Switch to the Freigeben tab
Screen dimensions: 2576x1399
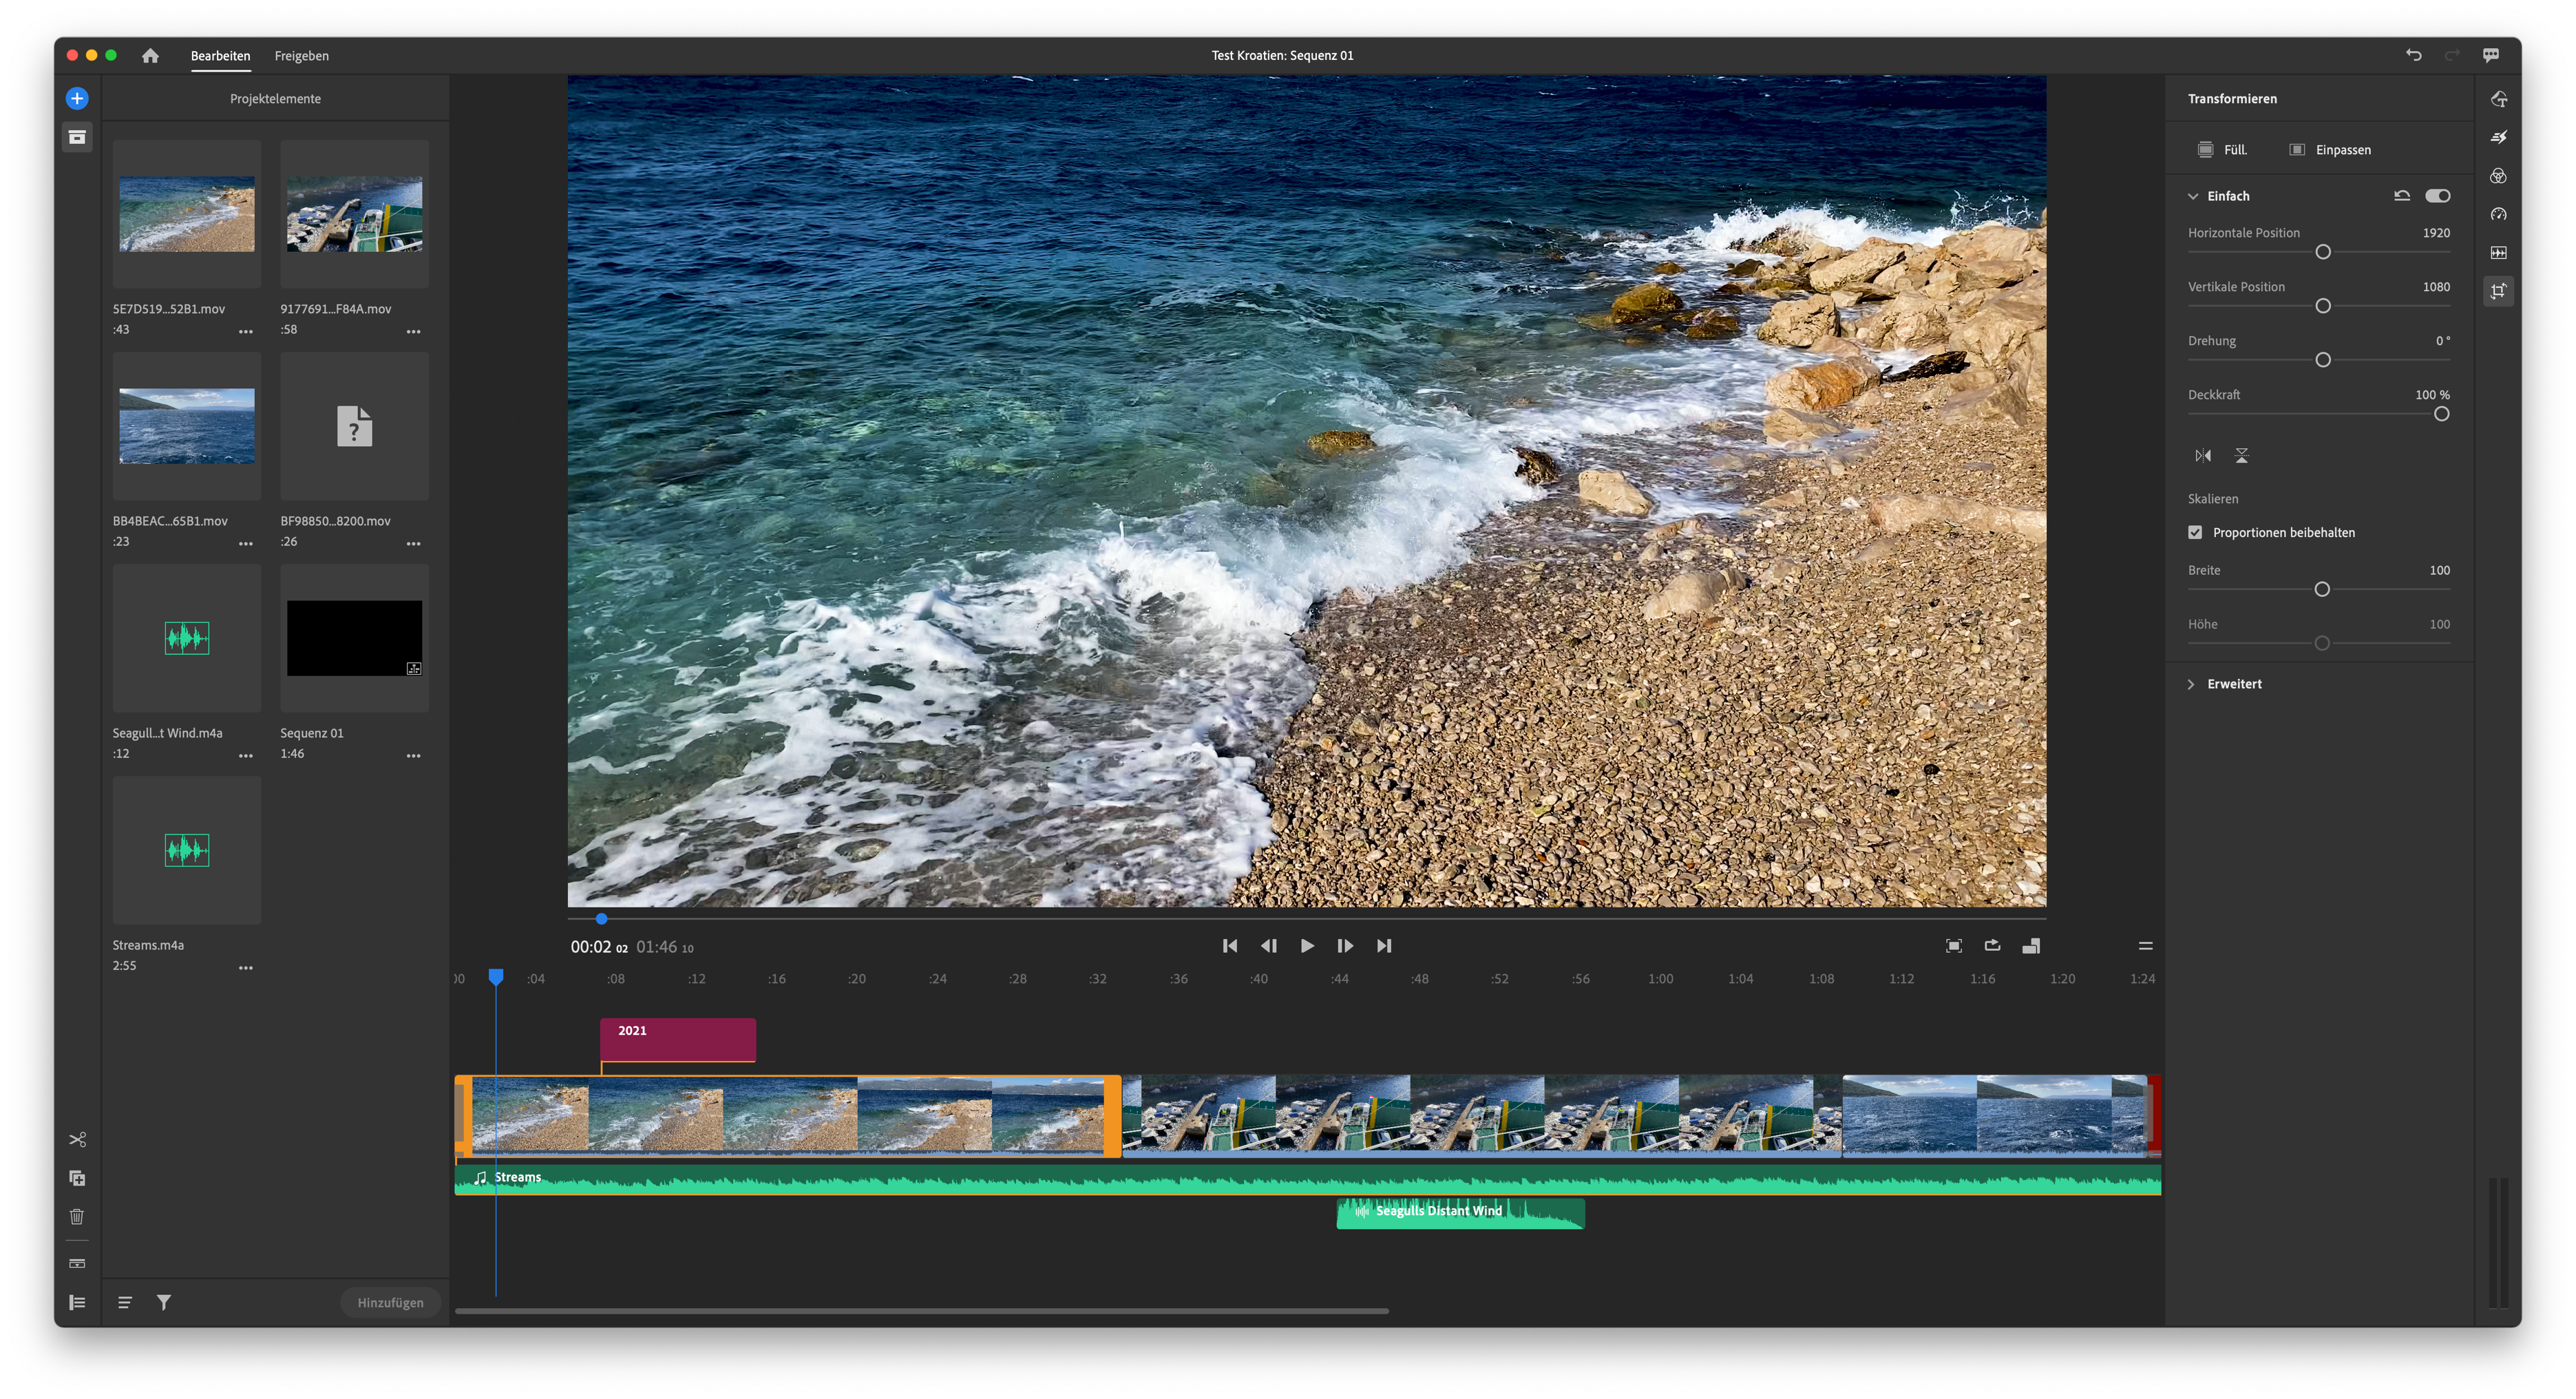coord(301,56)
